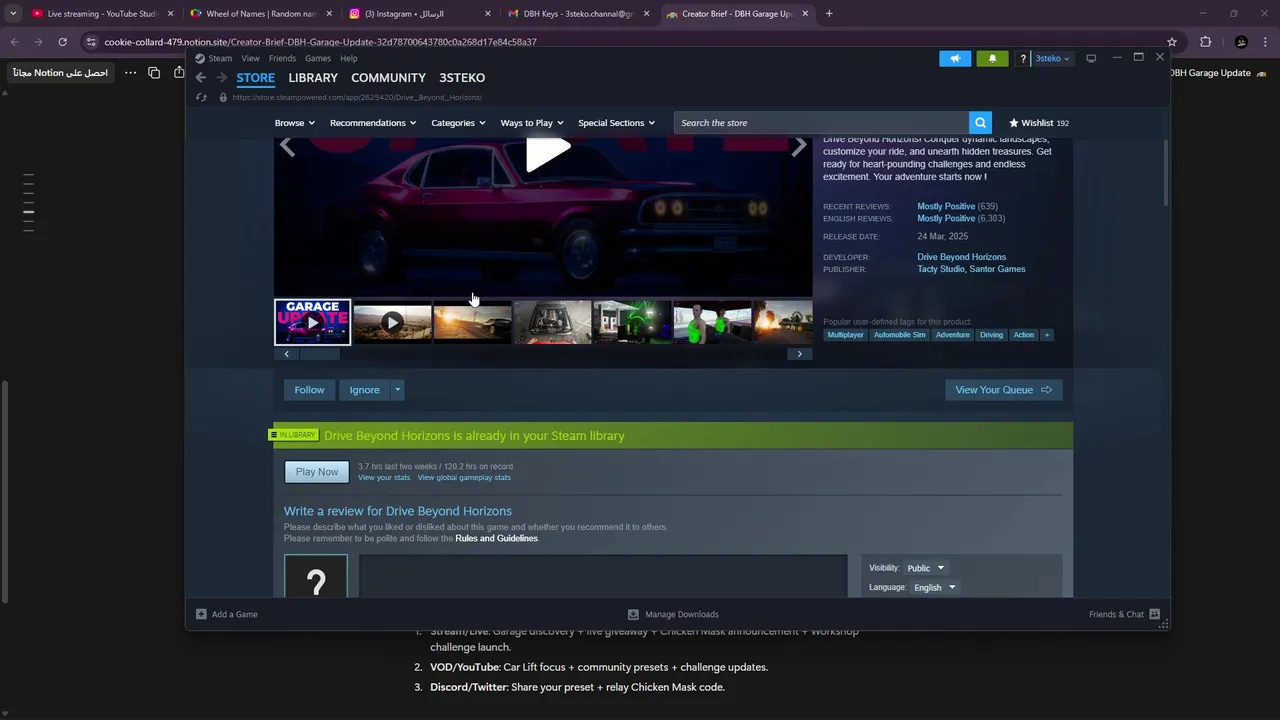Expand the Browse dropdown
Viewport: 1280px width, 720px height.
click(x=295, y=123)
